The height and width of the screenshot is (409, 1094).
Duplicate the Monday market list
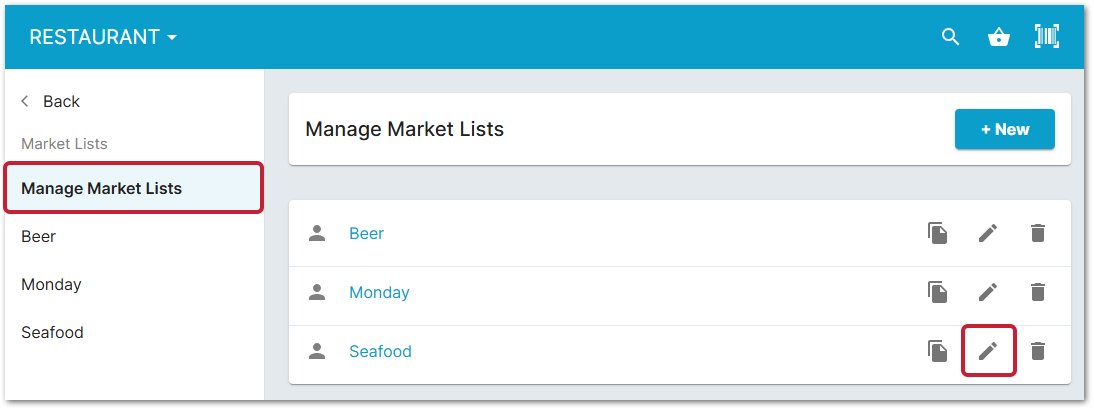pyautogui.click(x=937, y=292)
